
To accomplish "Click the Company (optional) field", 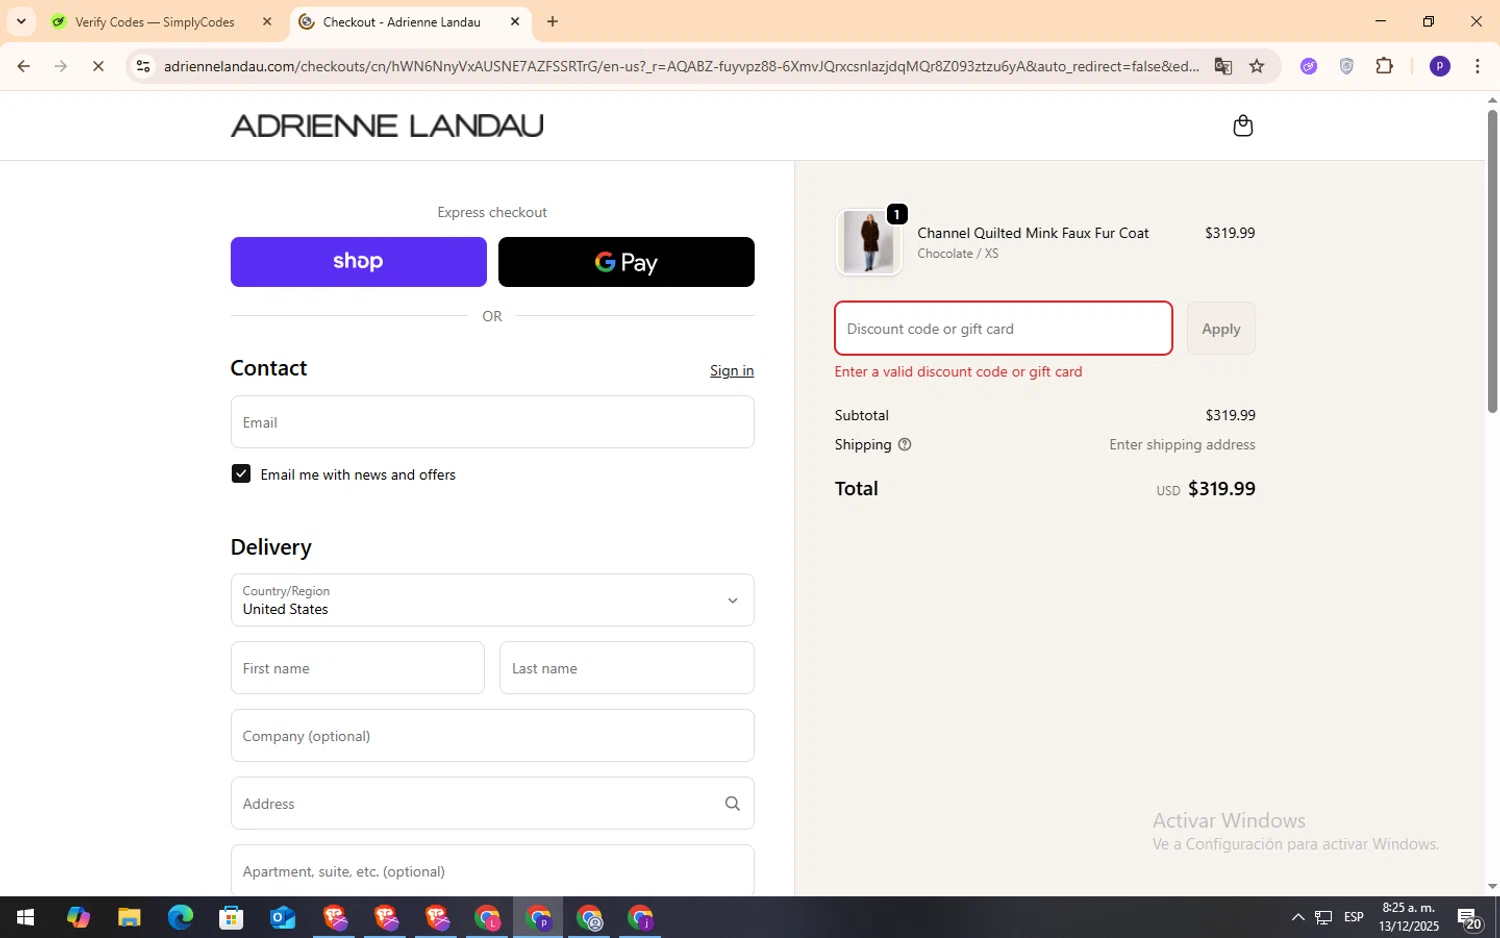I will pos(492,736).
